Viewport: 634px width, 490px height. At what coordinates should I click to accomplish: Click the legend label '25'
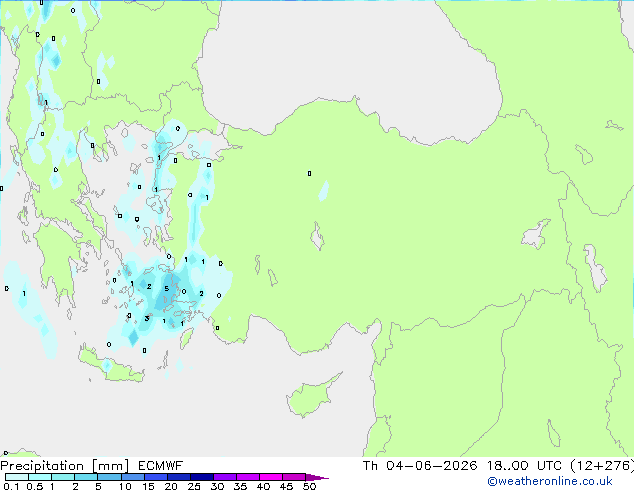(194, 486)
